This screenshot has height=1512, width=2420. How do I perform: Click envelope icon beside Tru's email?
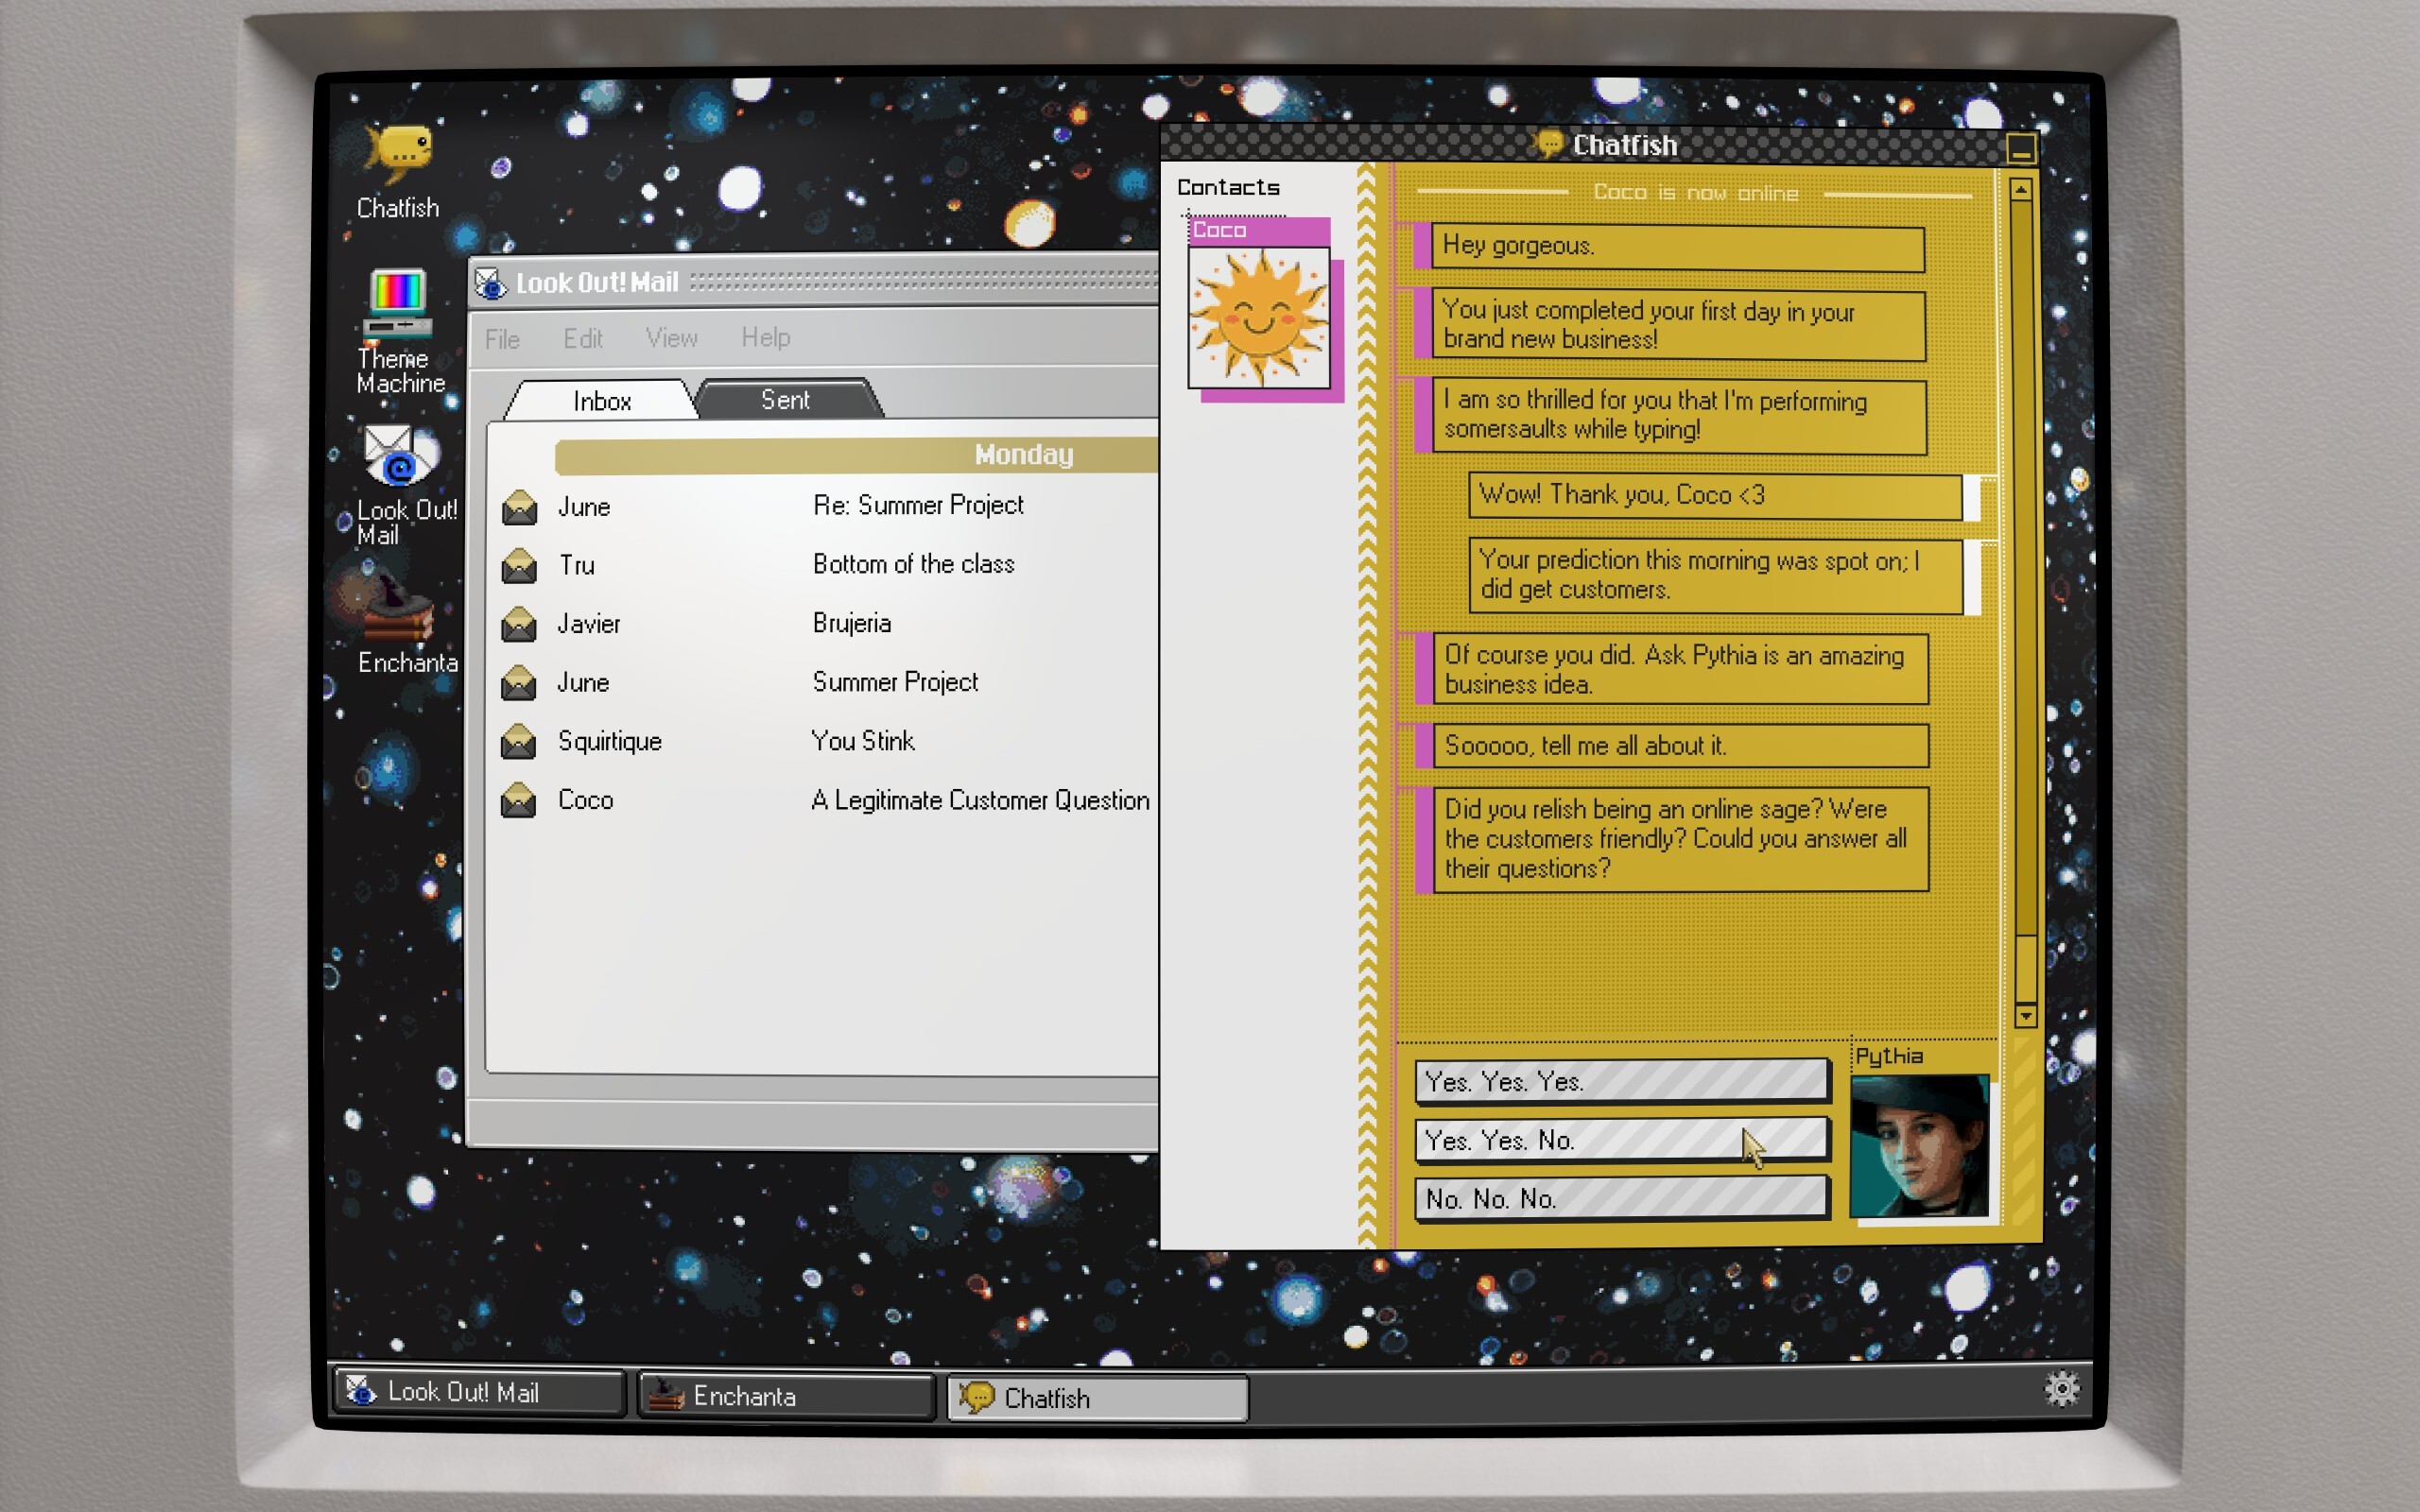pos(519,566)
